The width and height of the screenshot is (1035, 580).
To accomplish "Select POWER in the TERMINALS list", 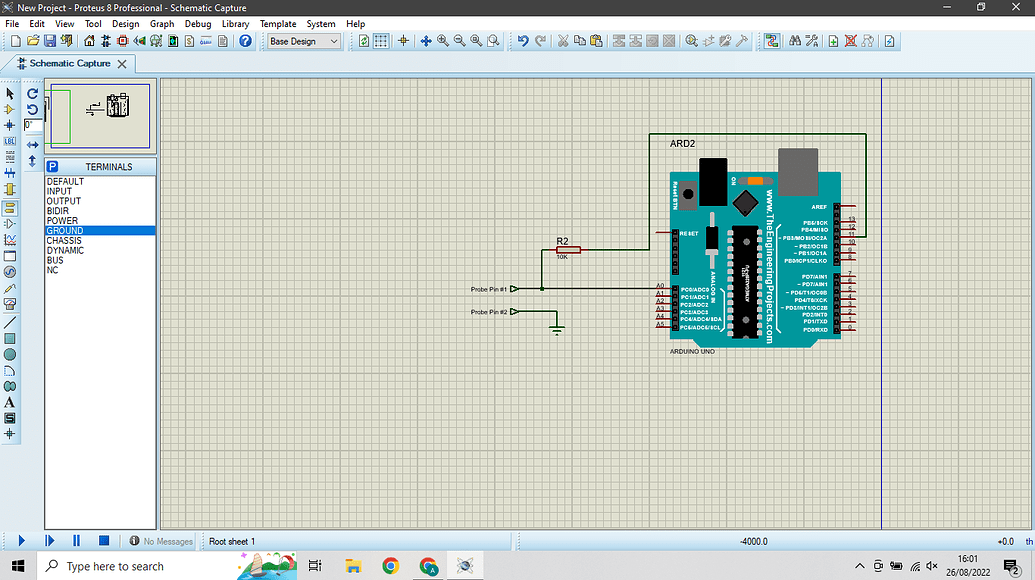I will (62, 220).
